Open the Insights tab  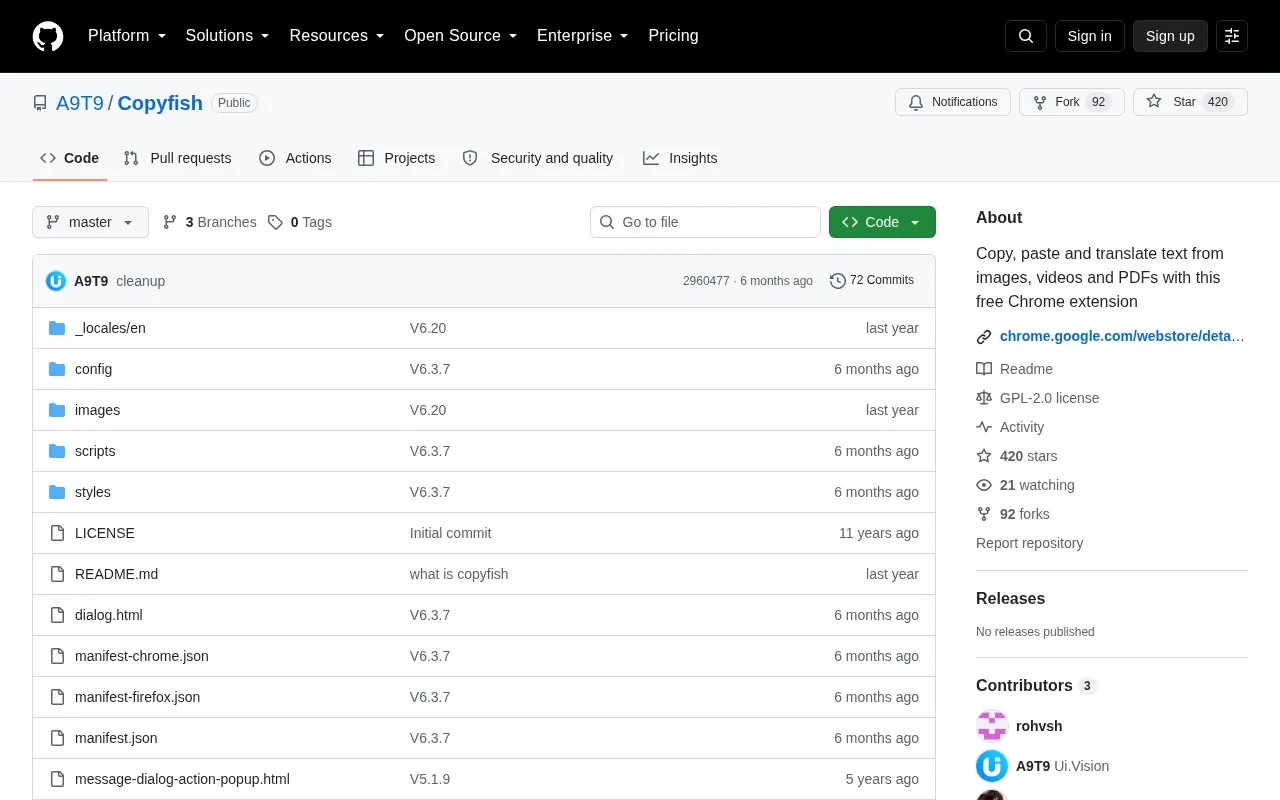point(680,158)
